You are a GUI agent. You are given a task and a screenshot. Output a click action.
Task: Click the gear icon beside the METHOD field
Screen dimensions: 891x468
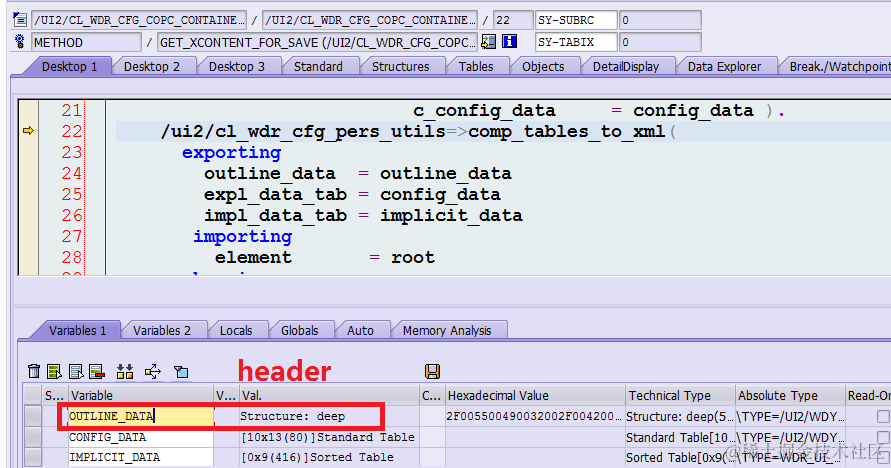click(x=20, y=42)
